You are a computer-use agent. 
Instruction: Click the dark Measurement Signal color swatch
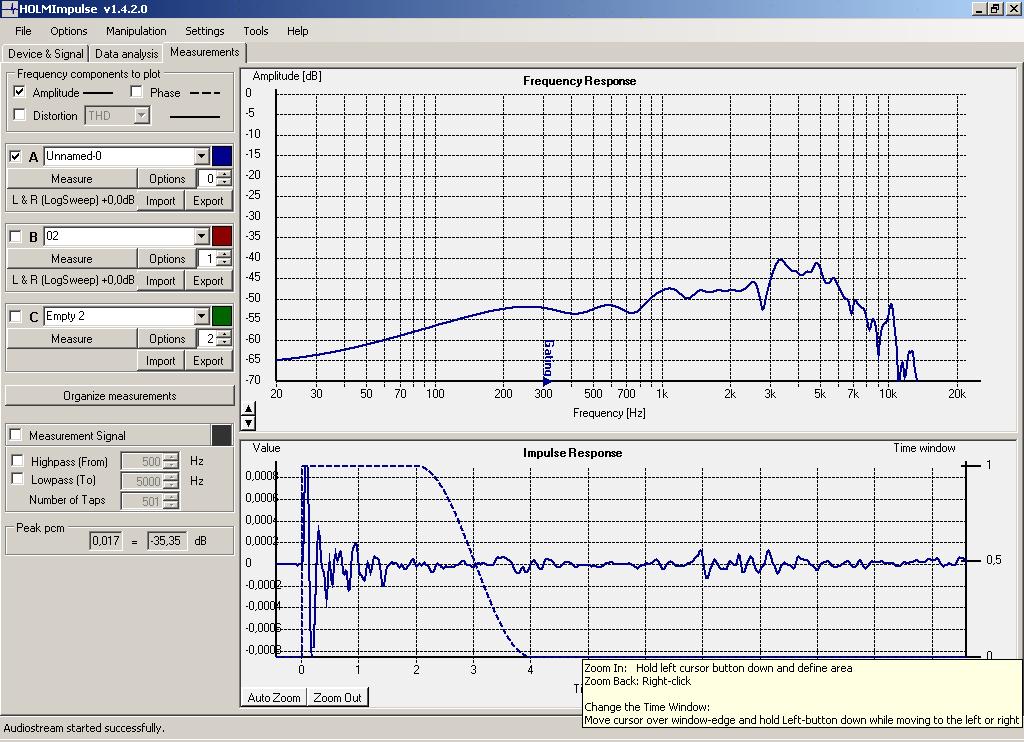[222, 435]
